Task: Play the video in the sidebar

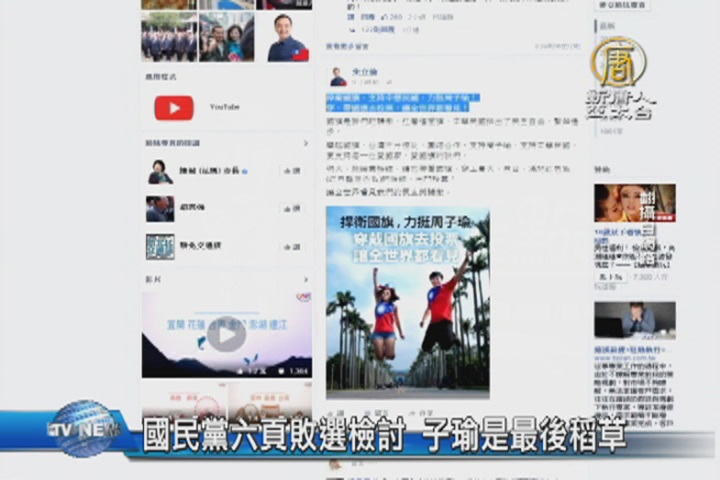Action: point(226,334)
